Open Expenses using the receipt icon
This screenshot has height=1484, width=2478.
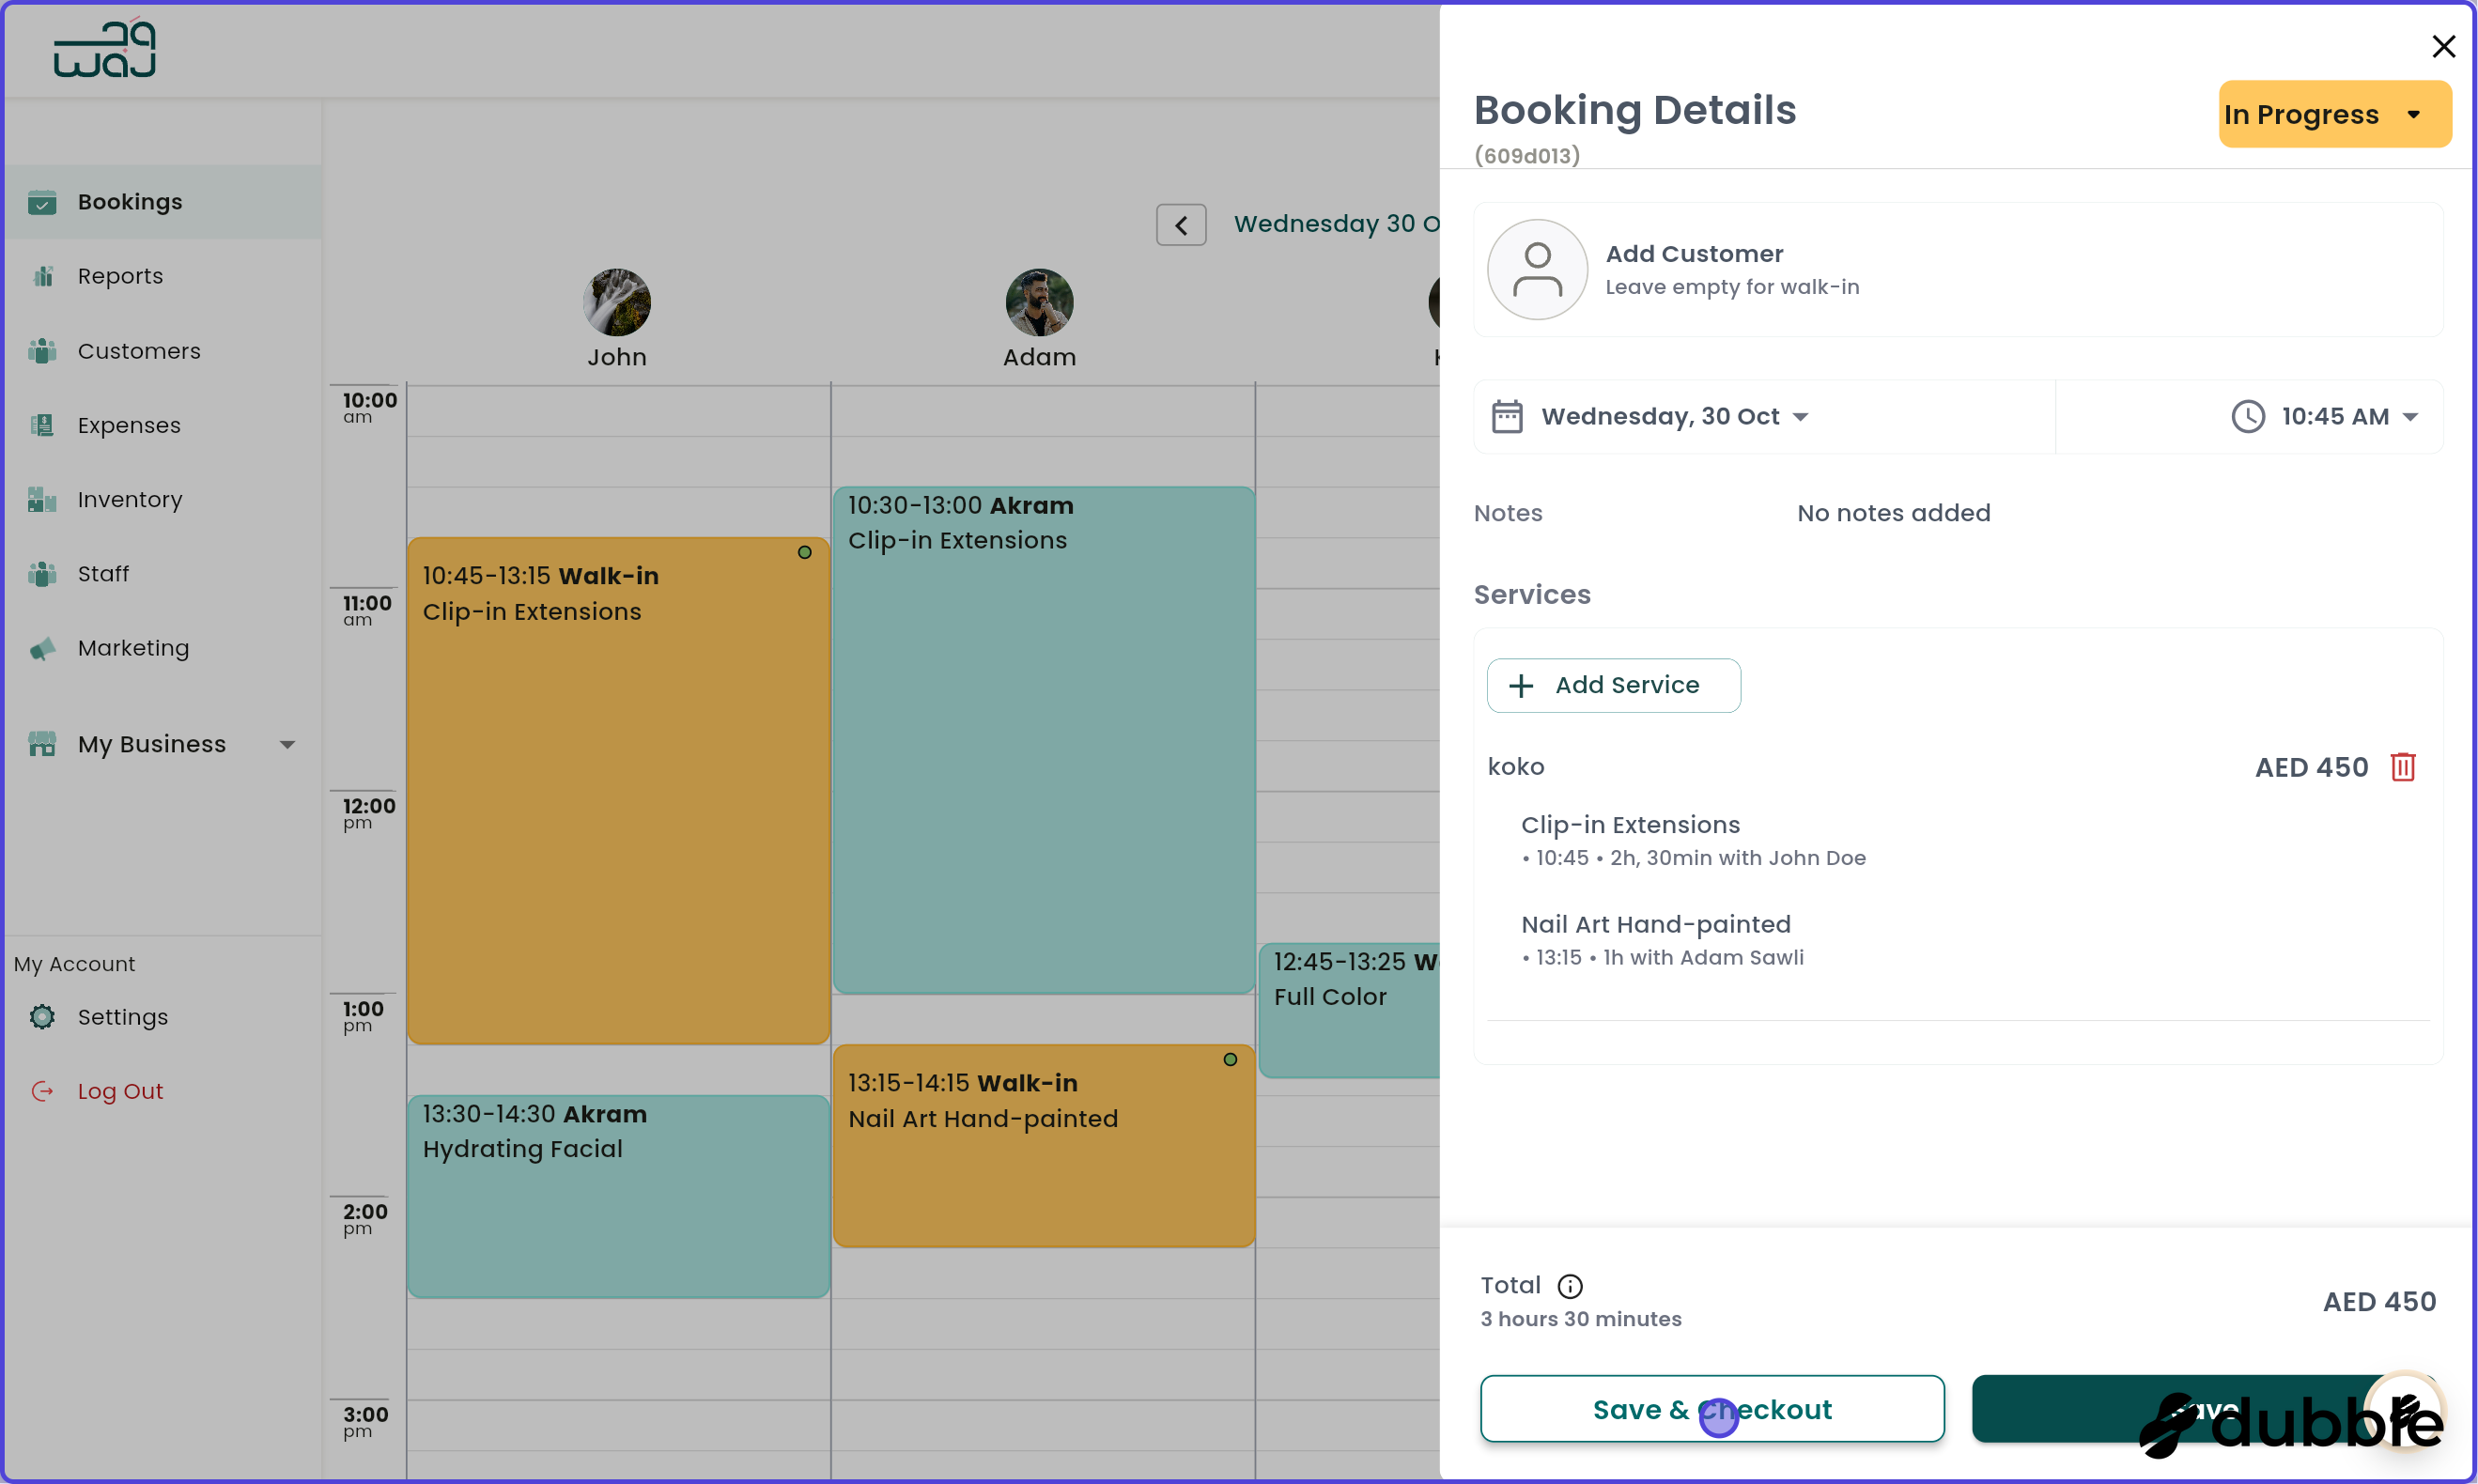pos(42,425)
